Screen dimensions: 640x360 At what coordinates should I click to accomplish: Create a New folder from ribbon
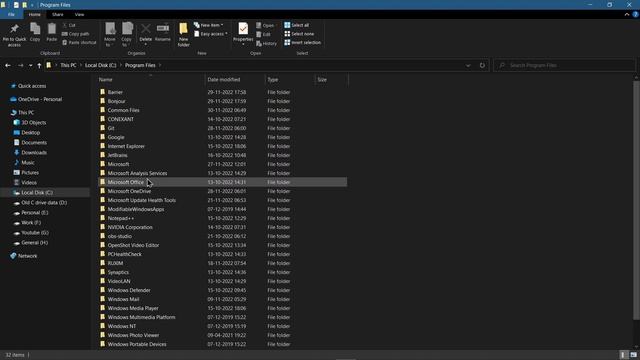[x=183, y=34]
